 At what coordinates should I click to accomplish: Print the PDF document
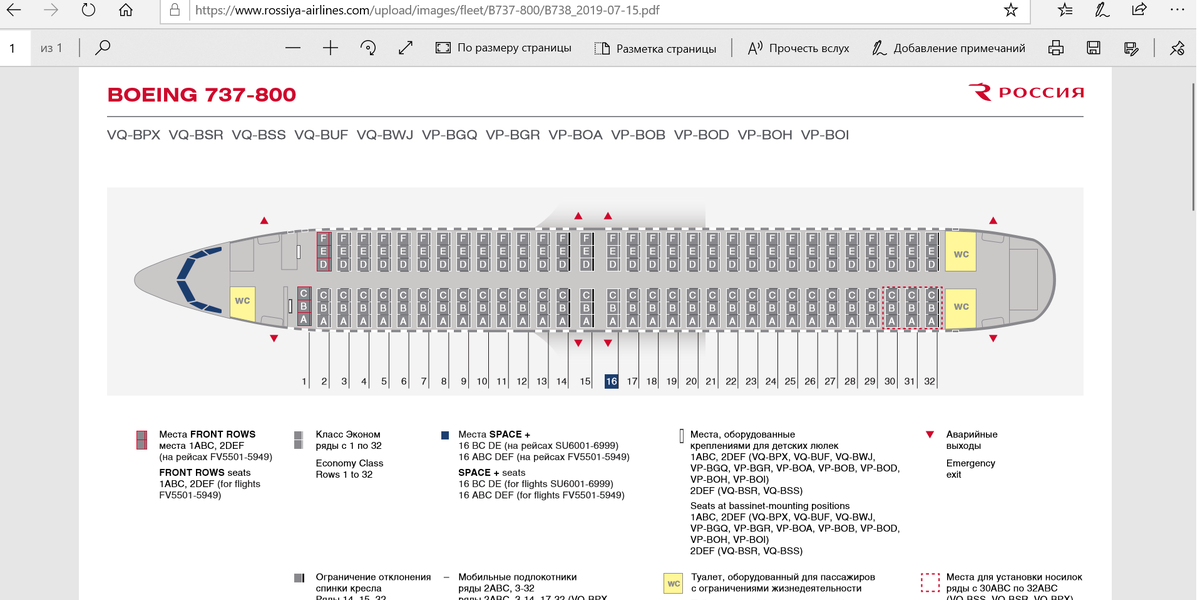tap(1055, 48)
